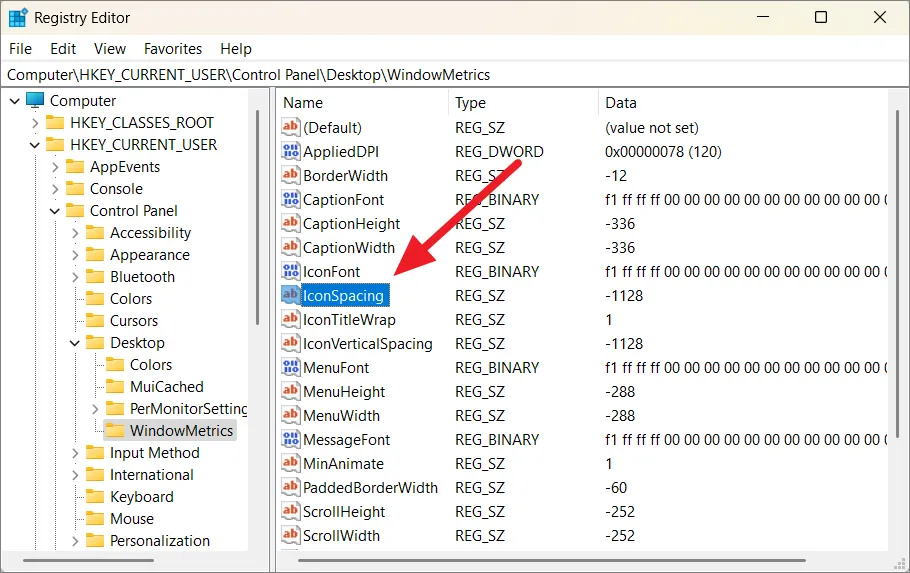Select the CaptionFont binary value icon

(291, 200)
